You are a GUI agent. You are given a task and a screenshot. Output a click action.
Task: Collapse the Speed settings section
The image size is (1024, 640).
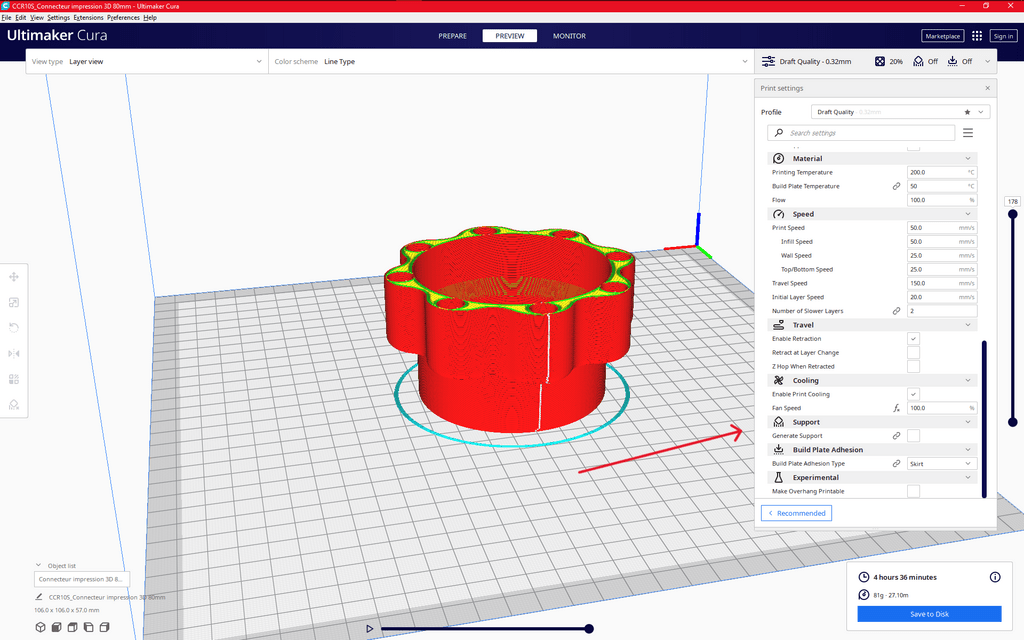coord(872,214)
